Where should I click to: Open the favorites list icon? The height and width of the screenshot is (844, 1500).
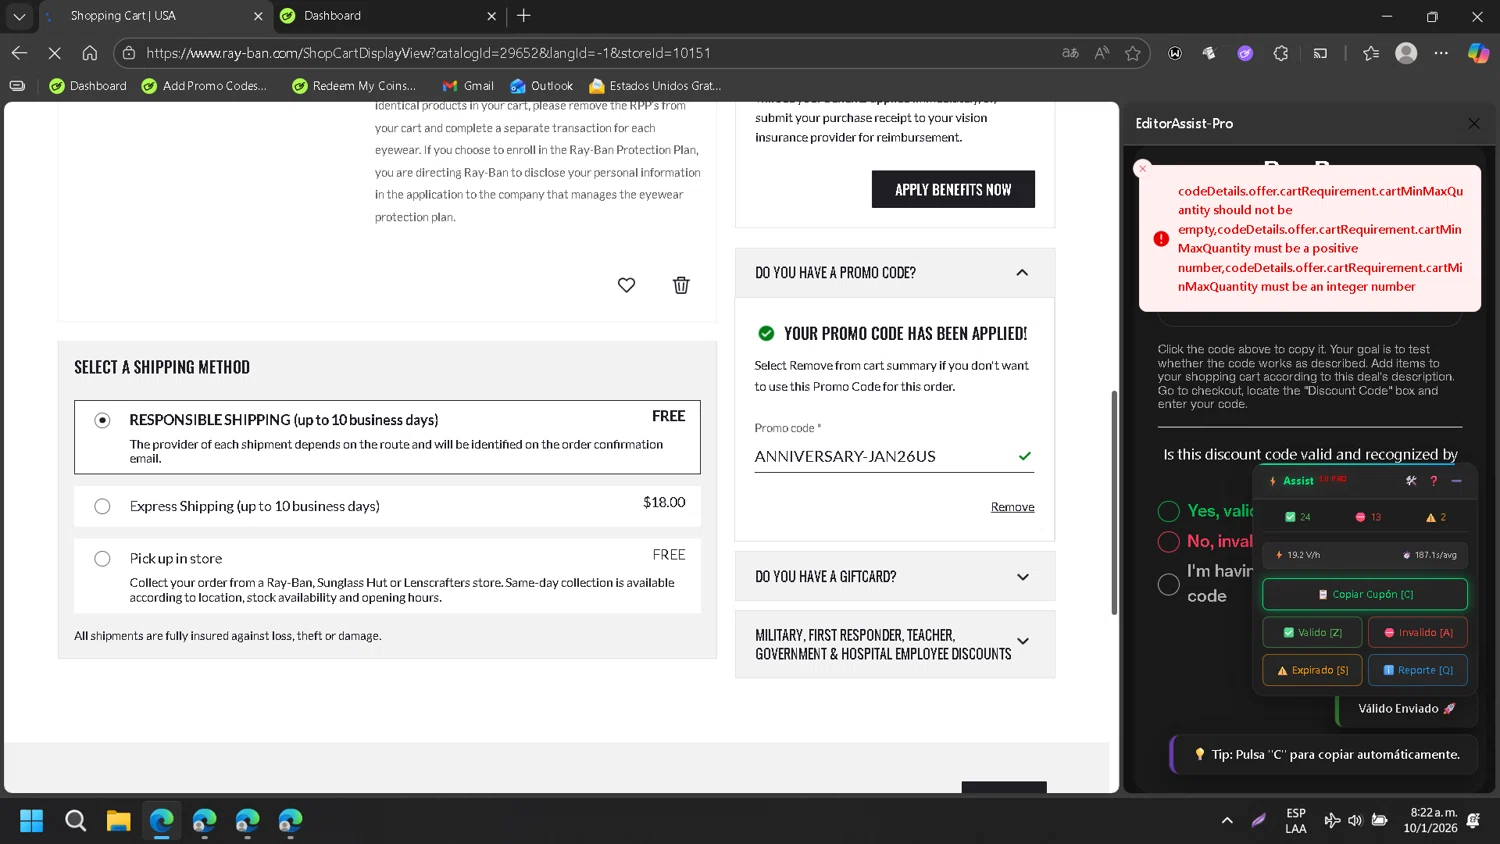[1370, 53]
